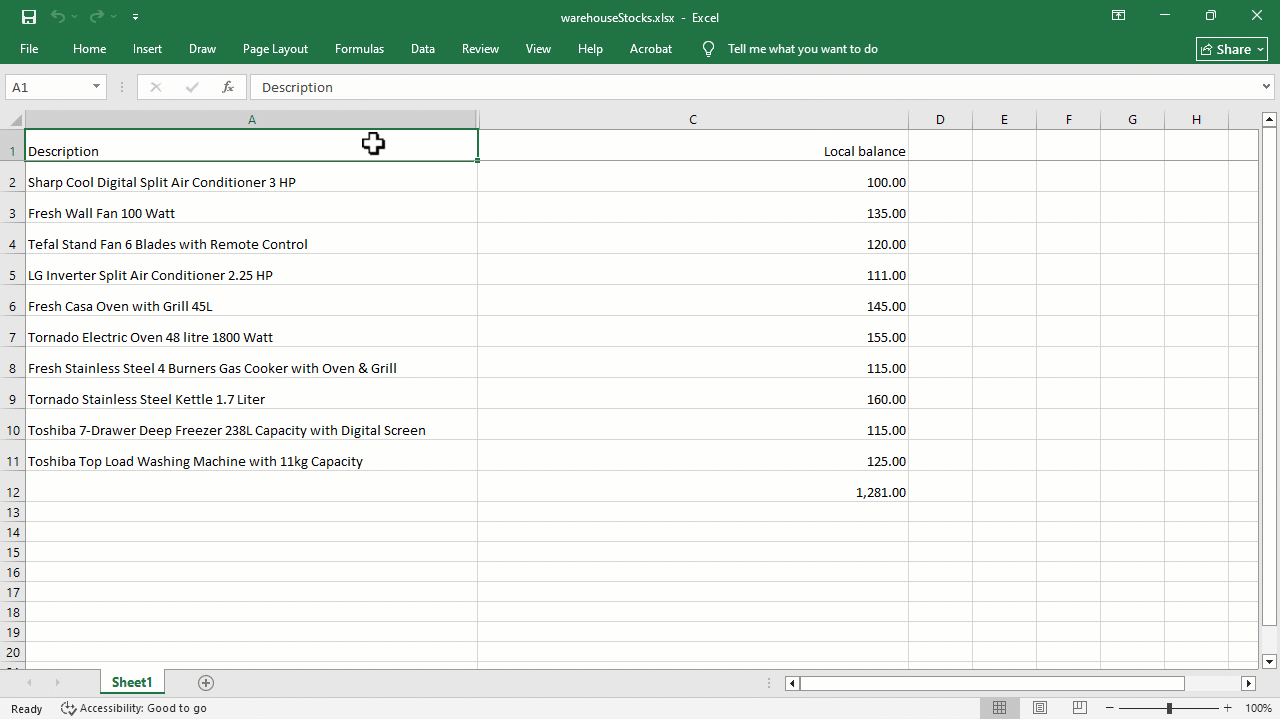Click the Cancel X icon in formula bar
The height and width of the screenshot is (720, 1280).
click(155, 87)
